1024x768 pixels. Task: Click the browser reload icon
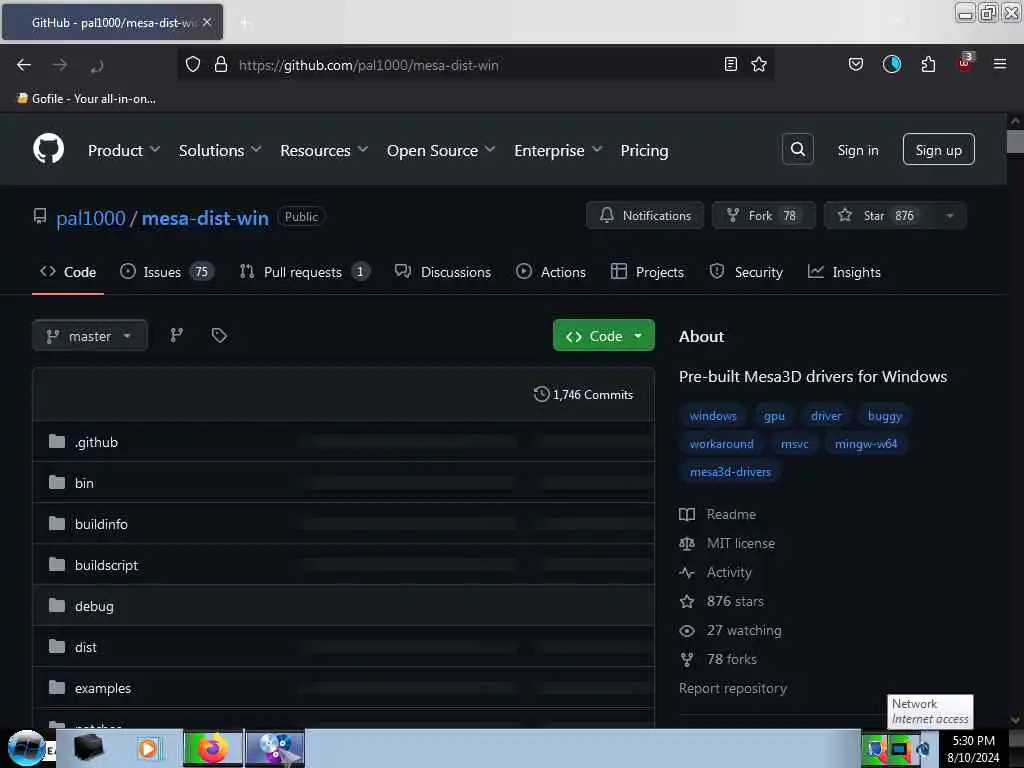pos(97,65)
